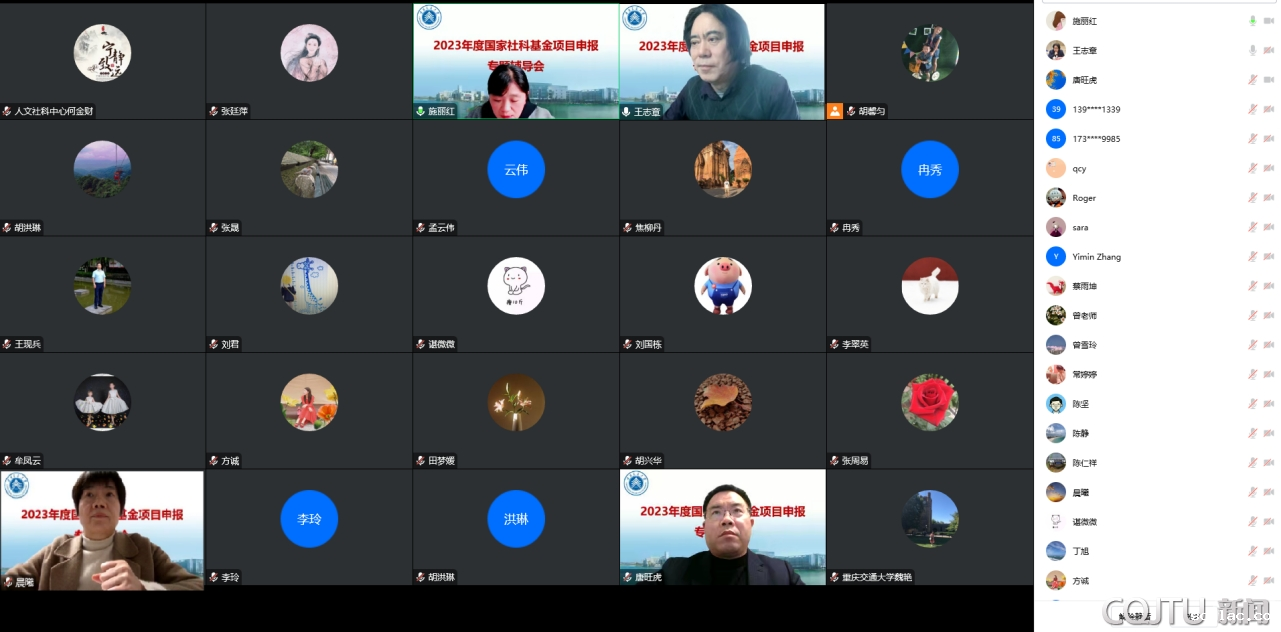
Task: Select 唐旺虎's video tile
Action: click(722, 527)
